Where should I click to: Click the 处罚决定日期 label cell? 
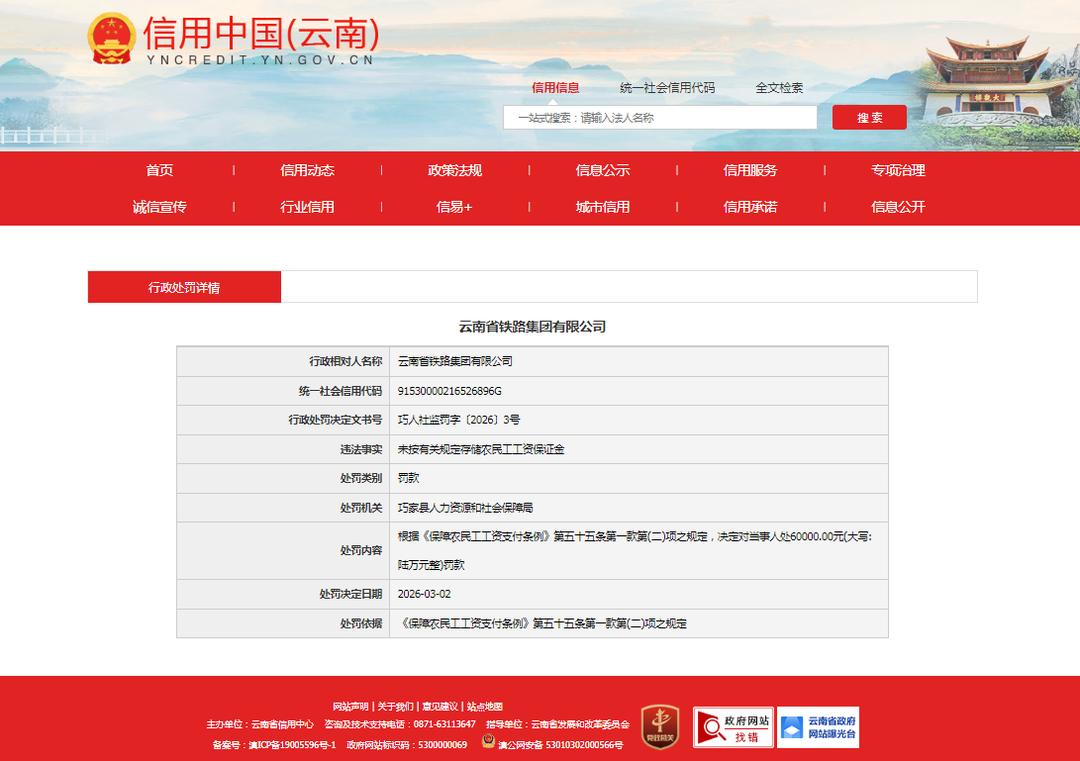283,594
